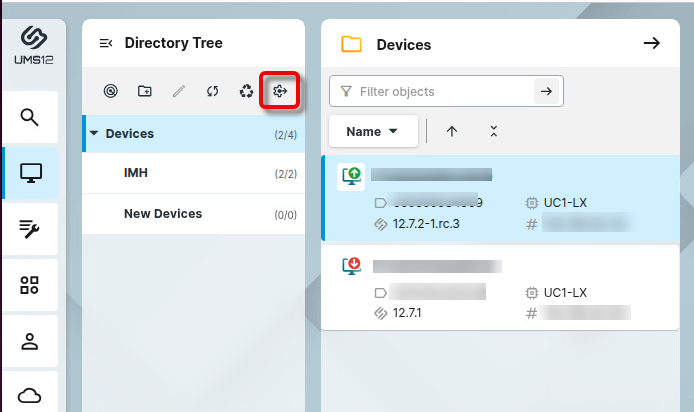The height and width of the screenshot is (412, 694).
Task: Click the UMS12 logo
Action: 33,45
